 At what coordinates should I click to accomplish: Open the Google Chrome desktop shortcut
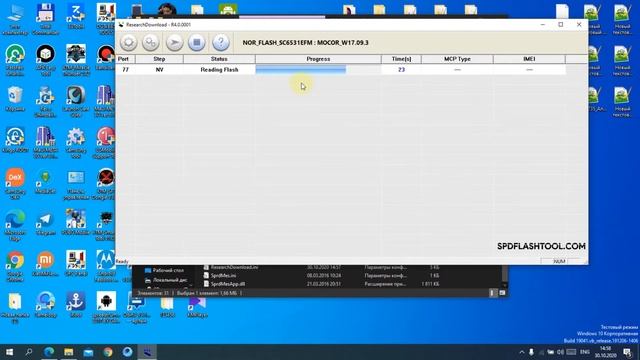[15, 266]
